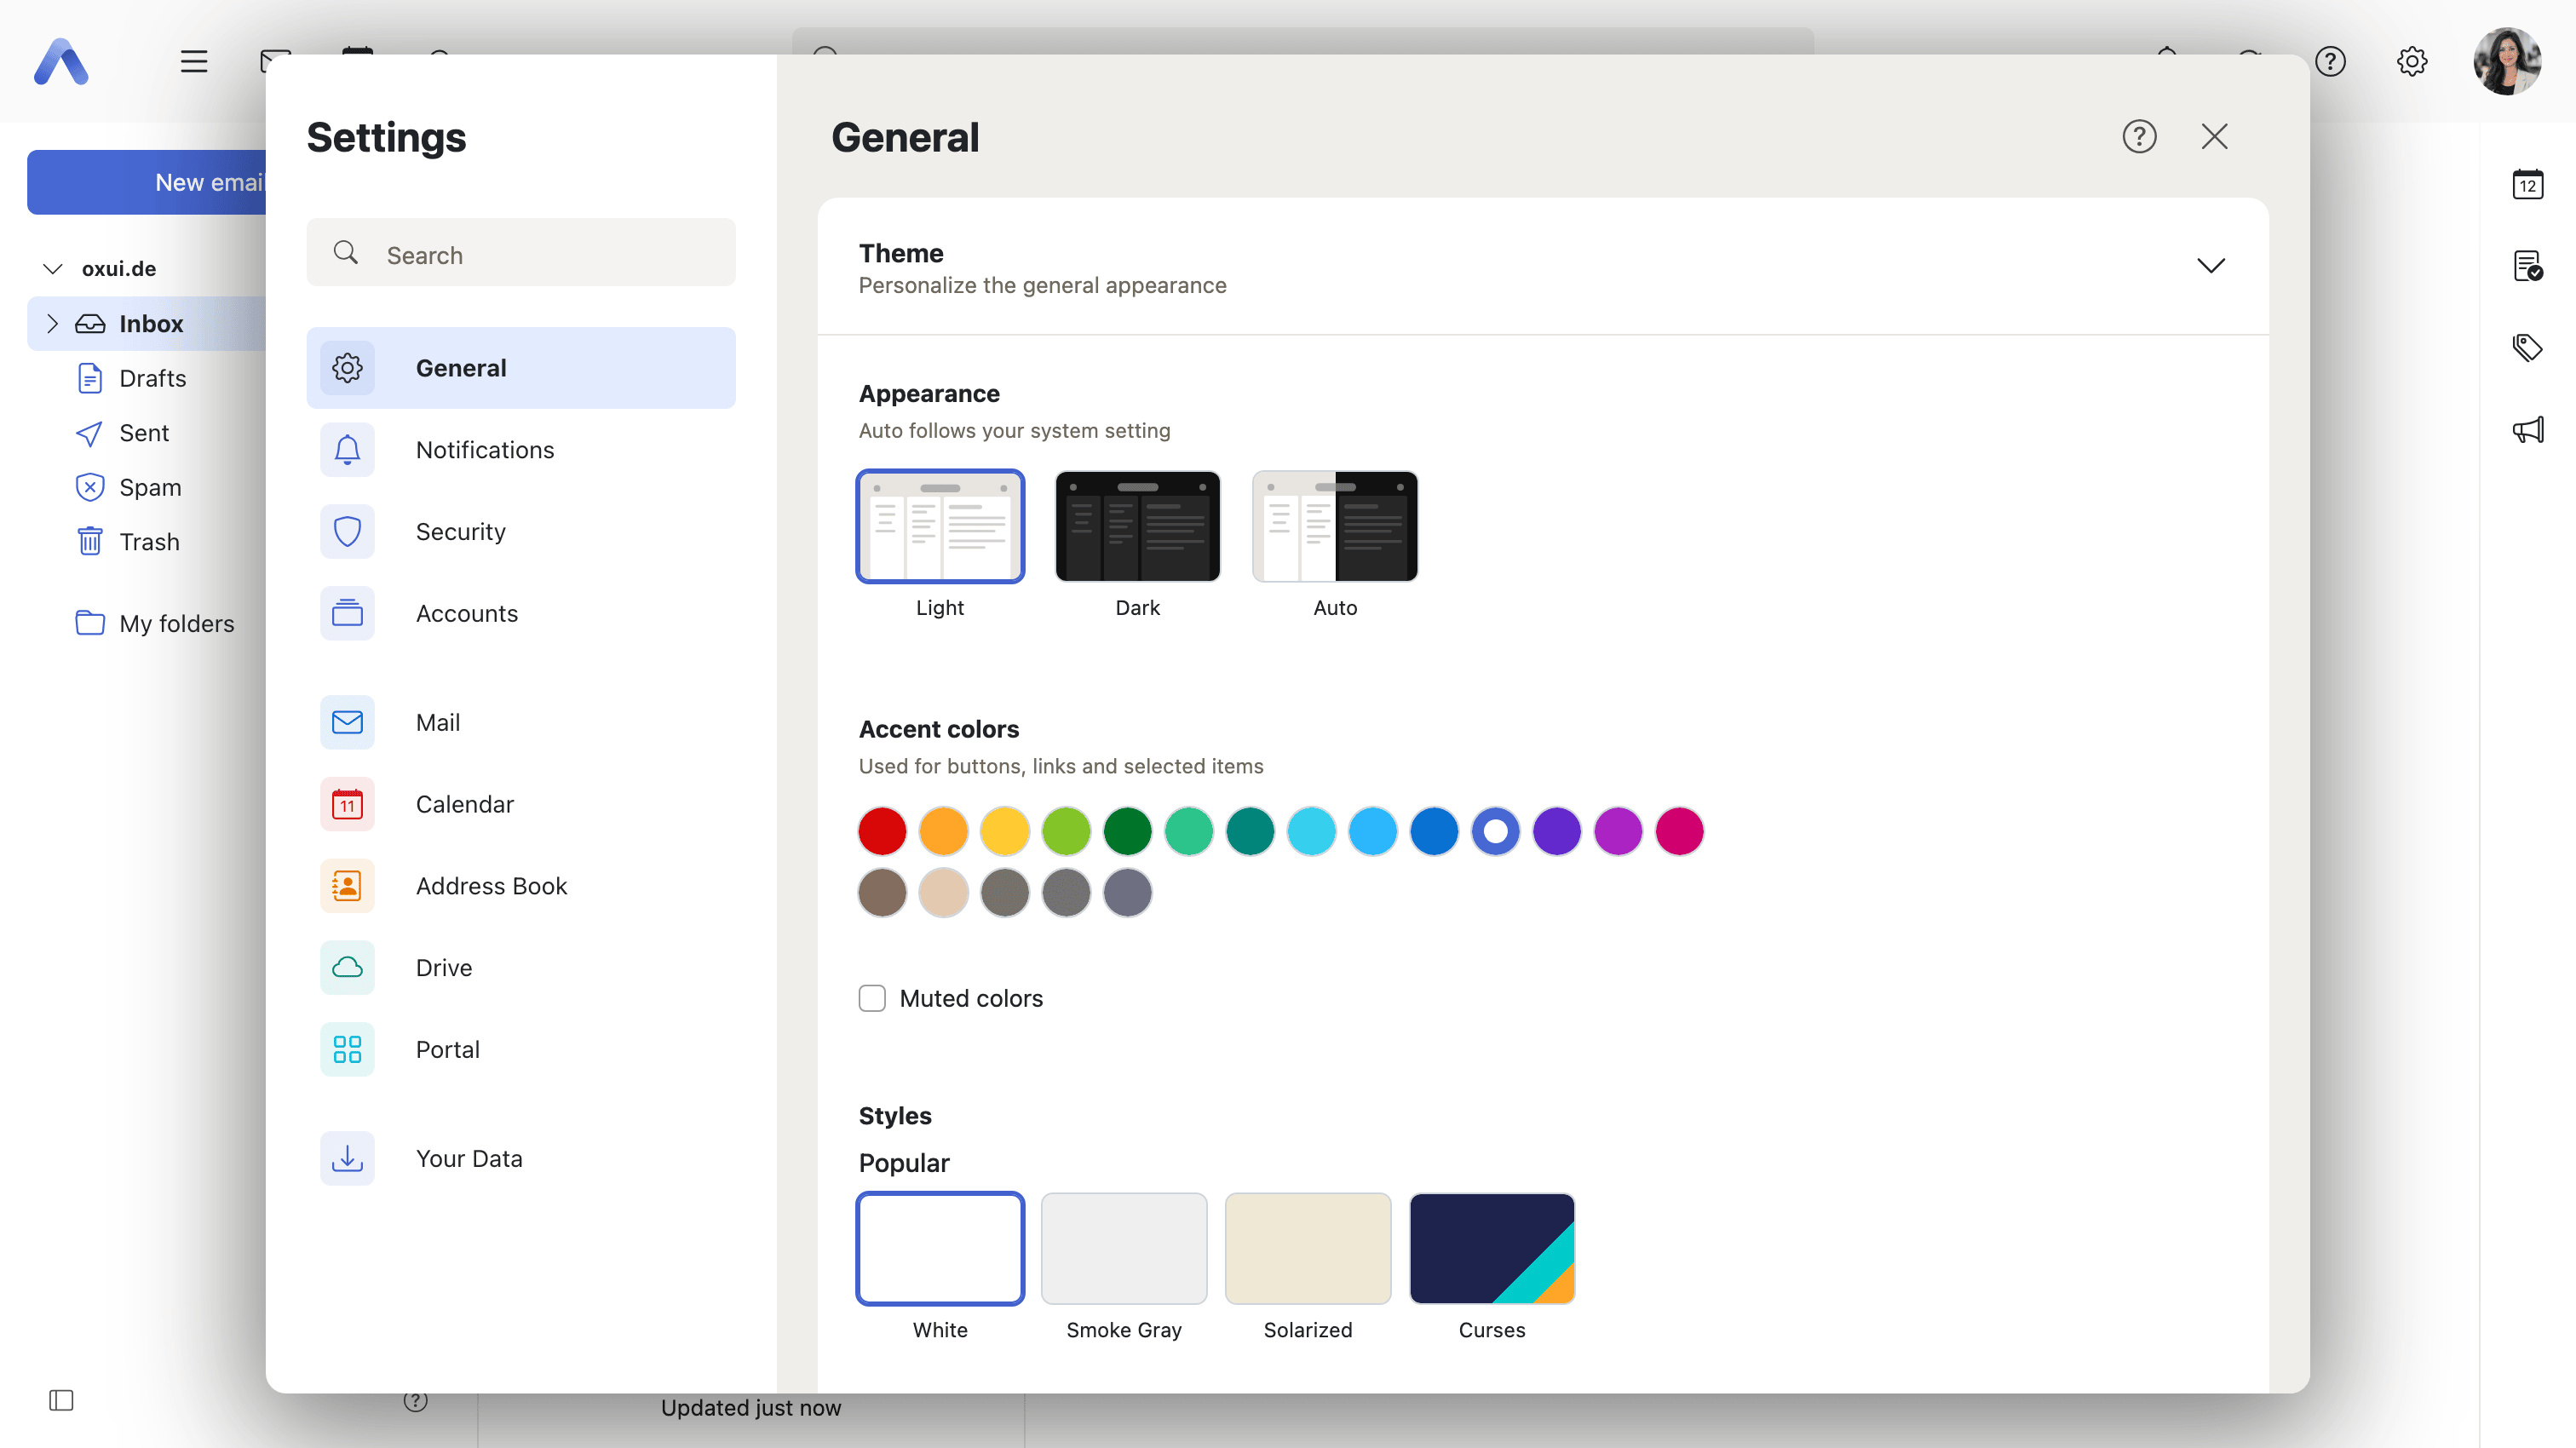Open the top bar help question mark

[2330, 61]
